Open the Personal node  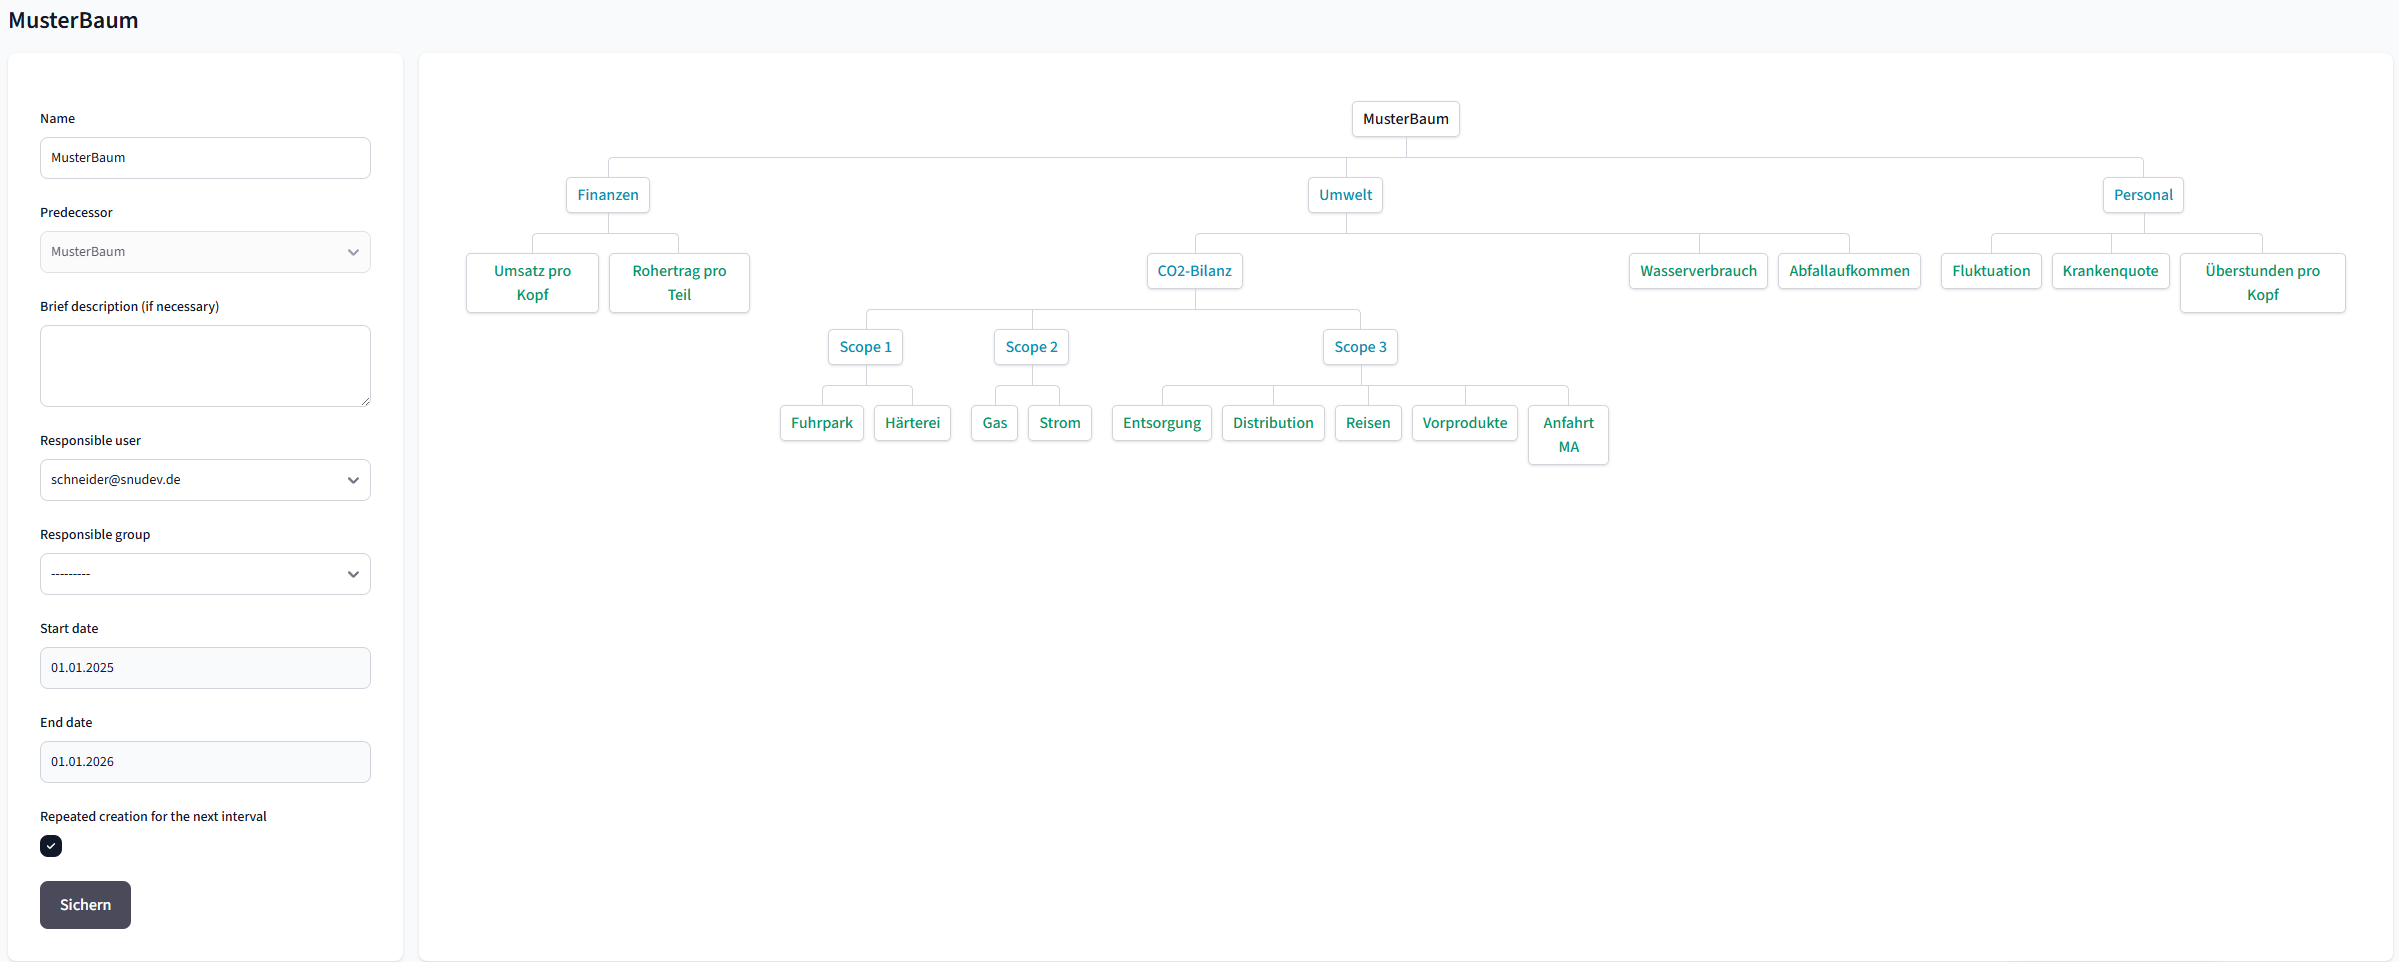coord(2143,195)
